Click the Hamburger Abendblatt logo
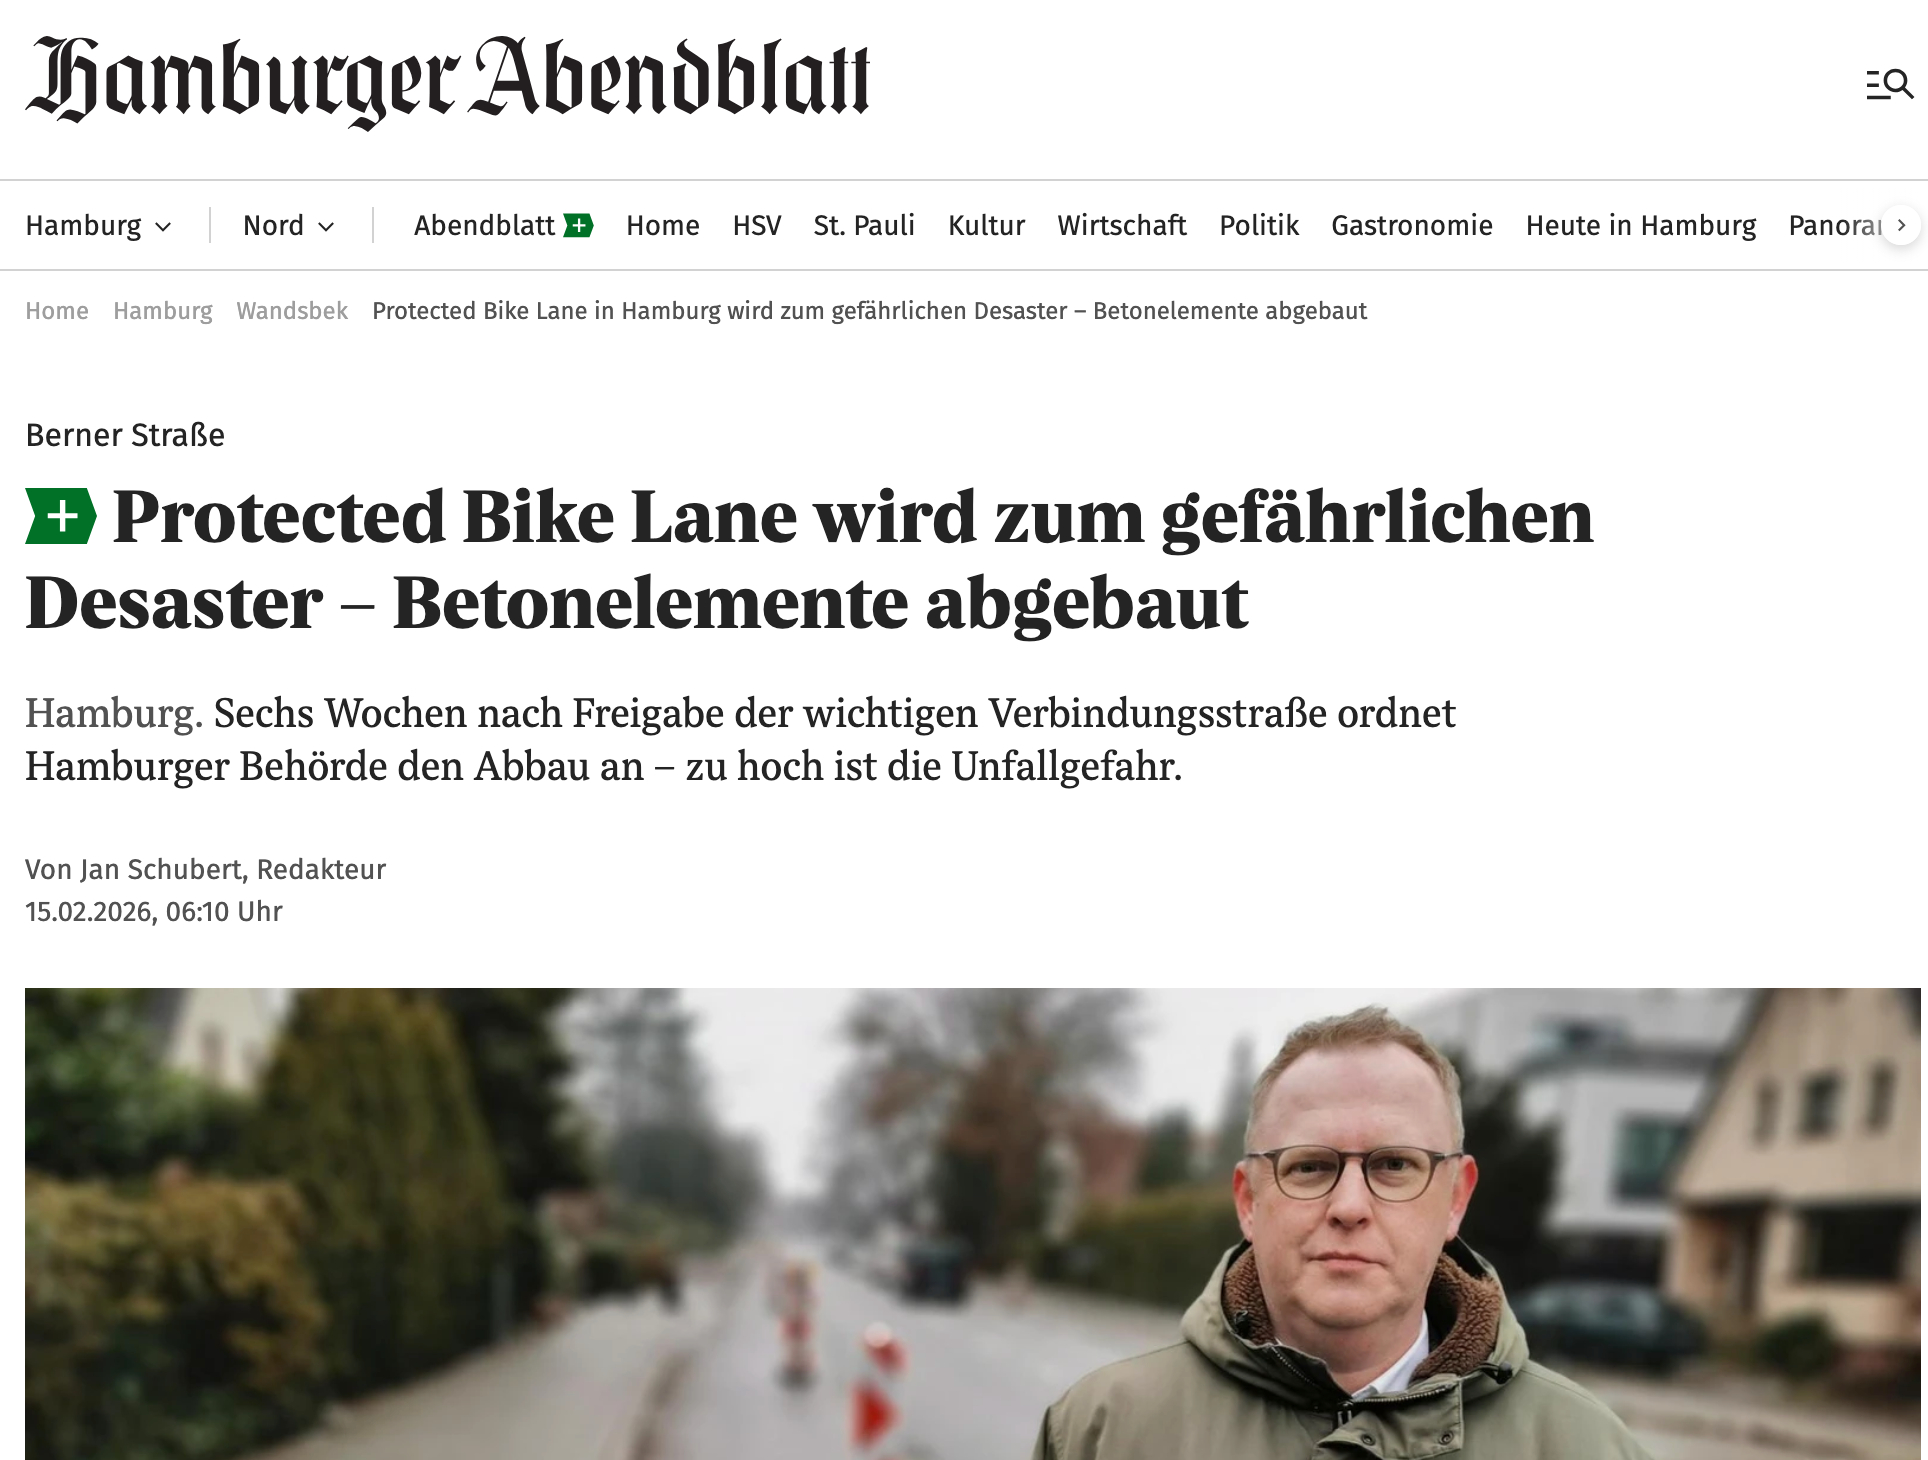1928x1460 pixels. click(448, 82)
